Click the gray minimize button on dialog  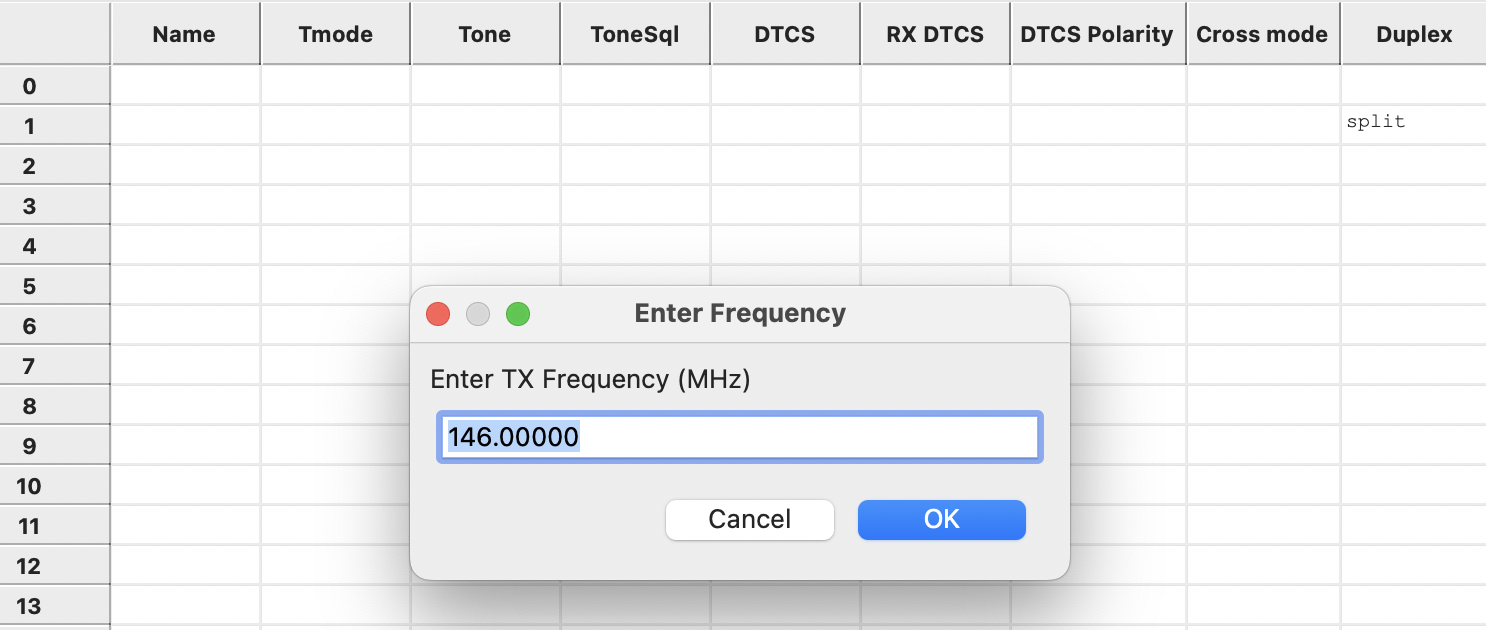tap(478, 314)
